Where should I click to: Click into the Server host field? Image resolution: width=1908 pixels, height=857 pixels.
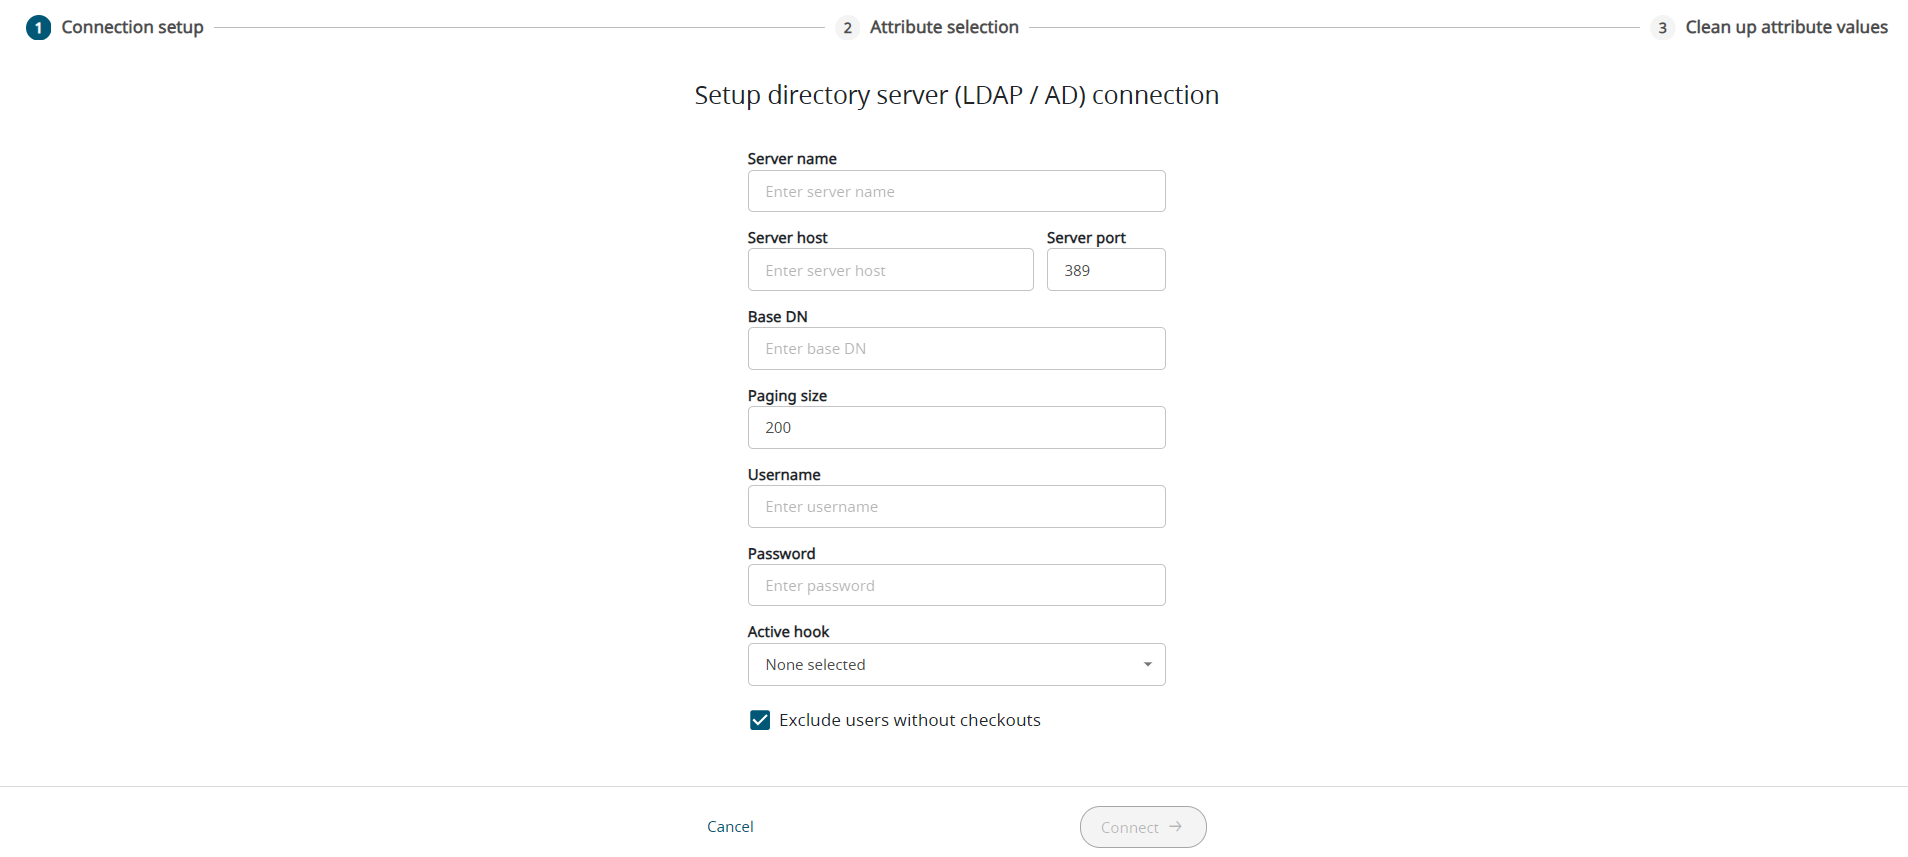point(889,270)
